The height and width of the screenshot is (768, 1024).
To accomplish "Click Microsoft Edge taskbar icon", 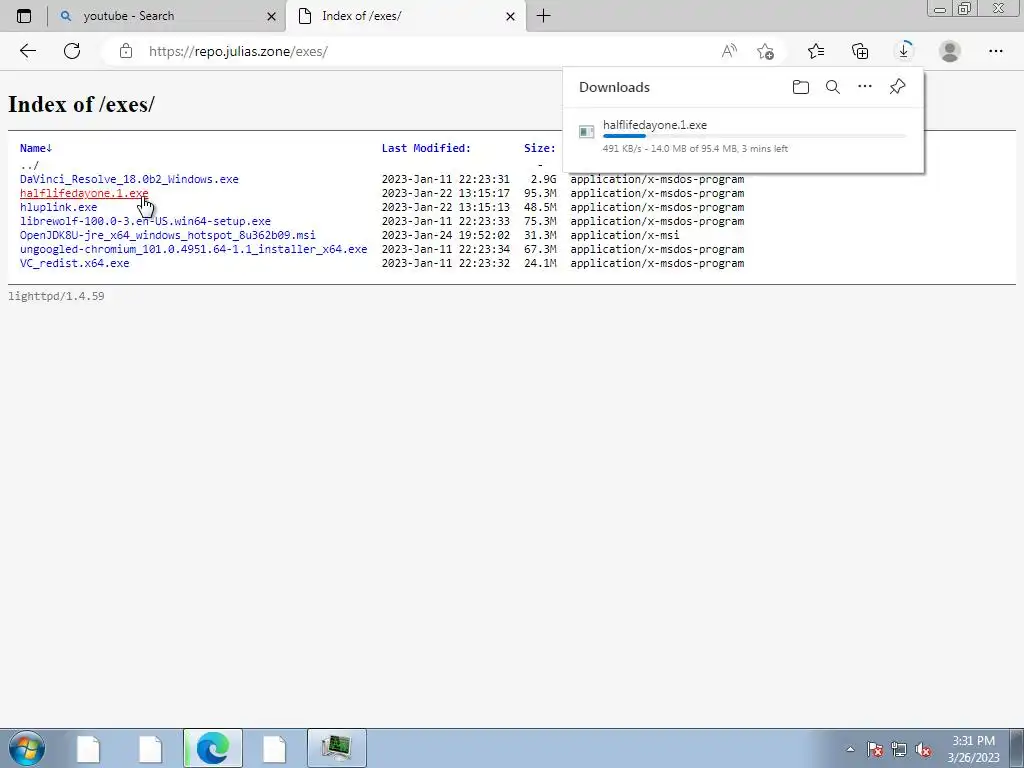I will [213, 748].
